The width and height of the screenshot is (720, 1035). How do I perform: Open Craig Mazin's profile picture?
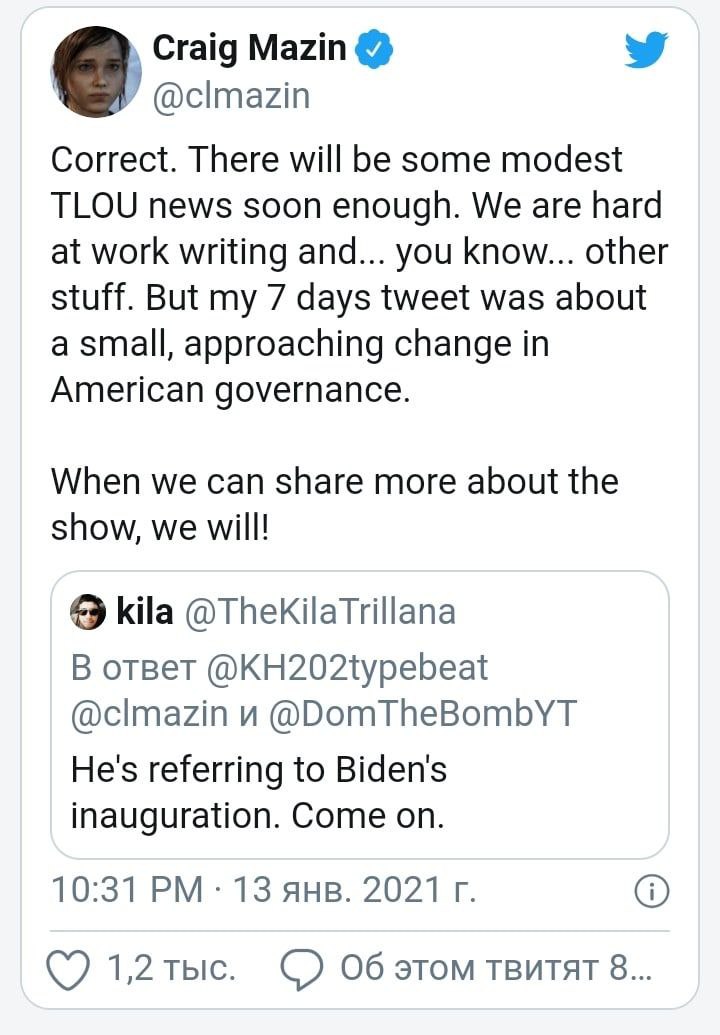pos(96,72)
